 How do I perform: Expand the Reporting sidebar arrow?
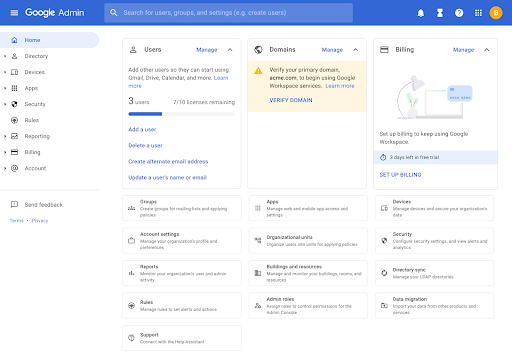click(5, 136)
